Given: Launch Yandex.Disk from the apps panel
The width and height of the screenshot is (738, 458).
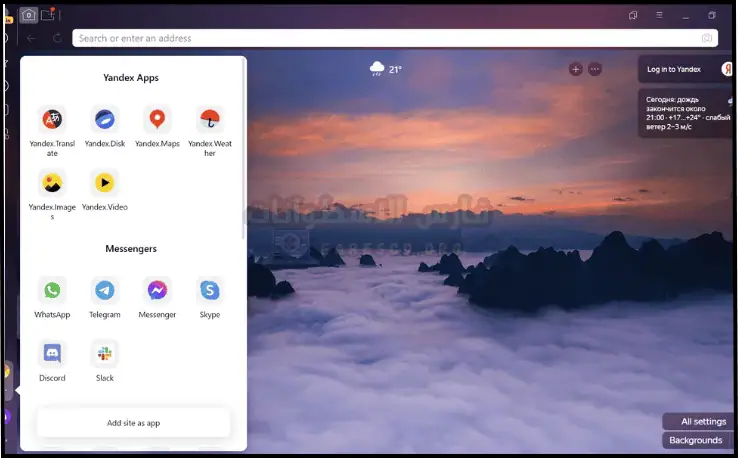Looking at the screenshot, I should pyautogui.click(x=105, y=120).
